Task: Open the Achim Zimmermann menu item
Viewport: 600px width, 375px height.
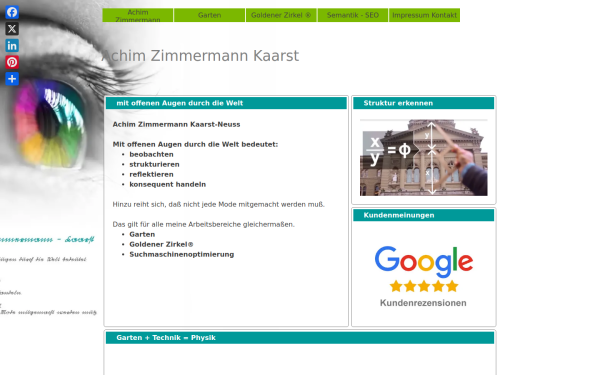Action: [138, 15]
